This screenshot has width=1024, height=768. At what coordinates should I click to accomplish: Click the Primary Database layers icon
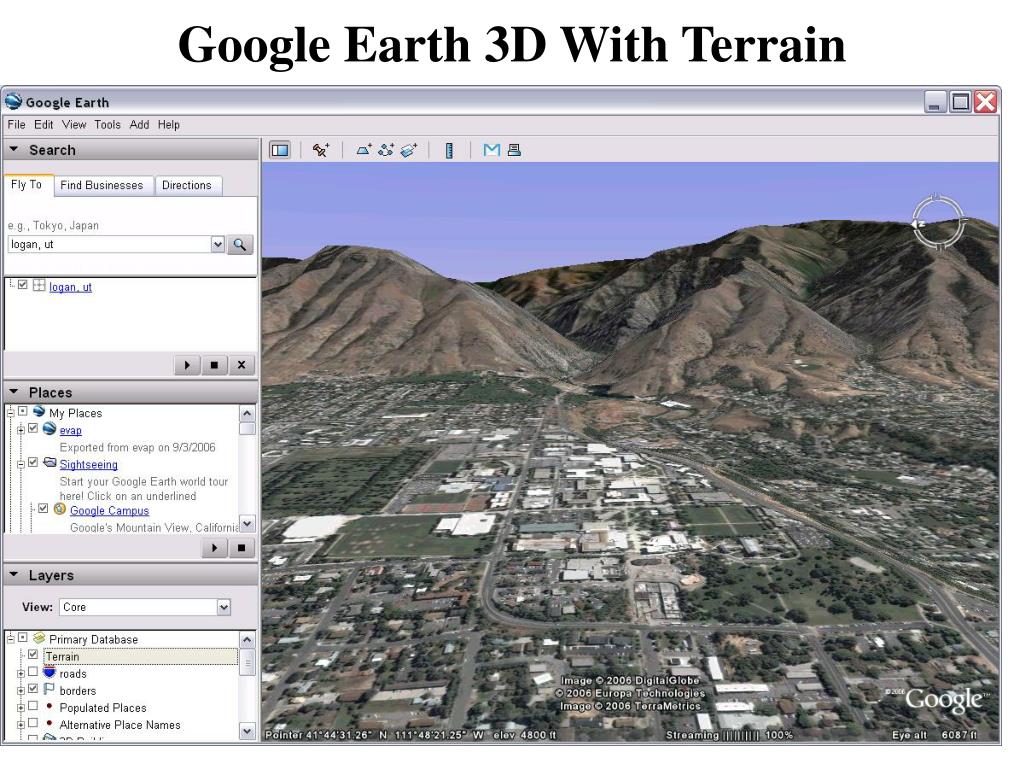[x=39, y=637]
